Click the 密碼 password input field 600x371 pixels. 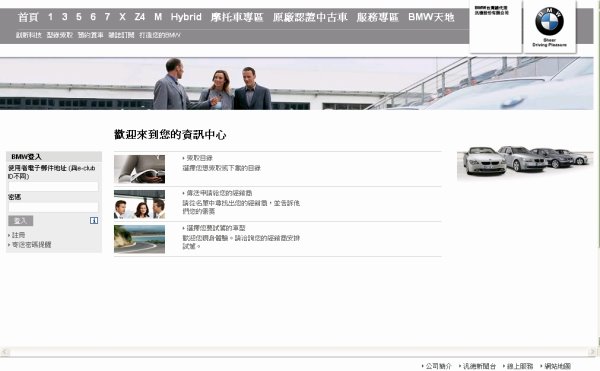click(x=53, y=207)
